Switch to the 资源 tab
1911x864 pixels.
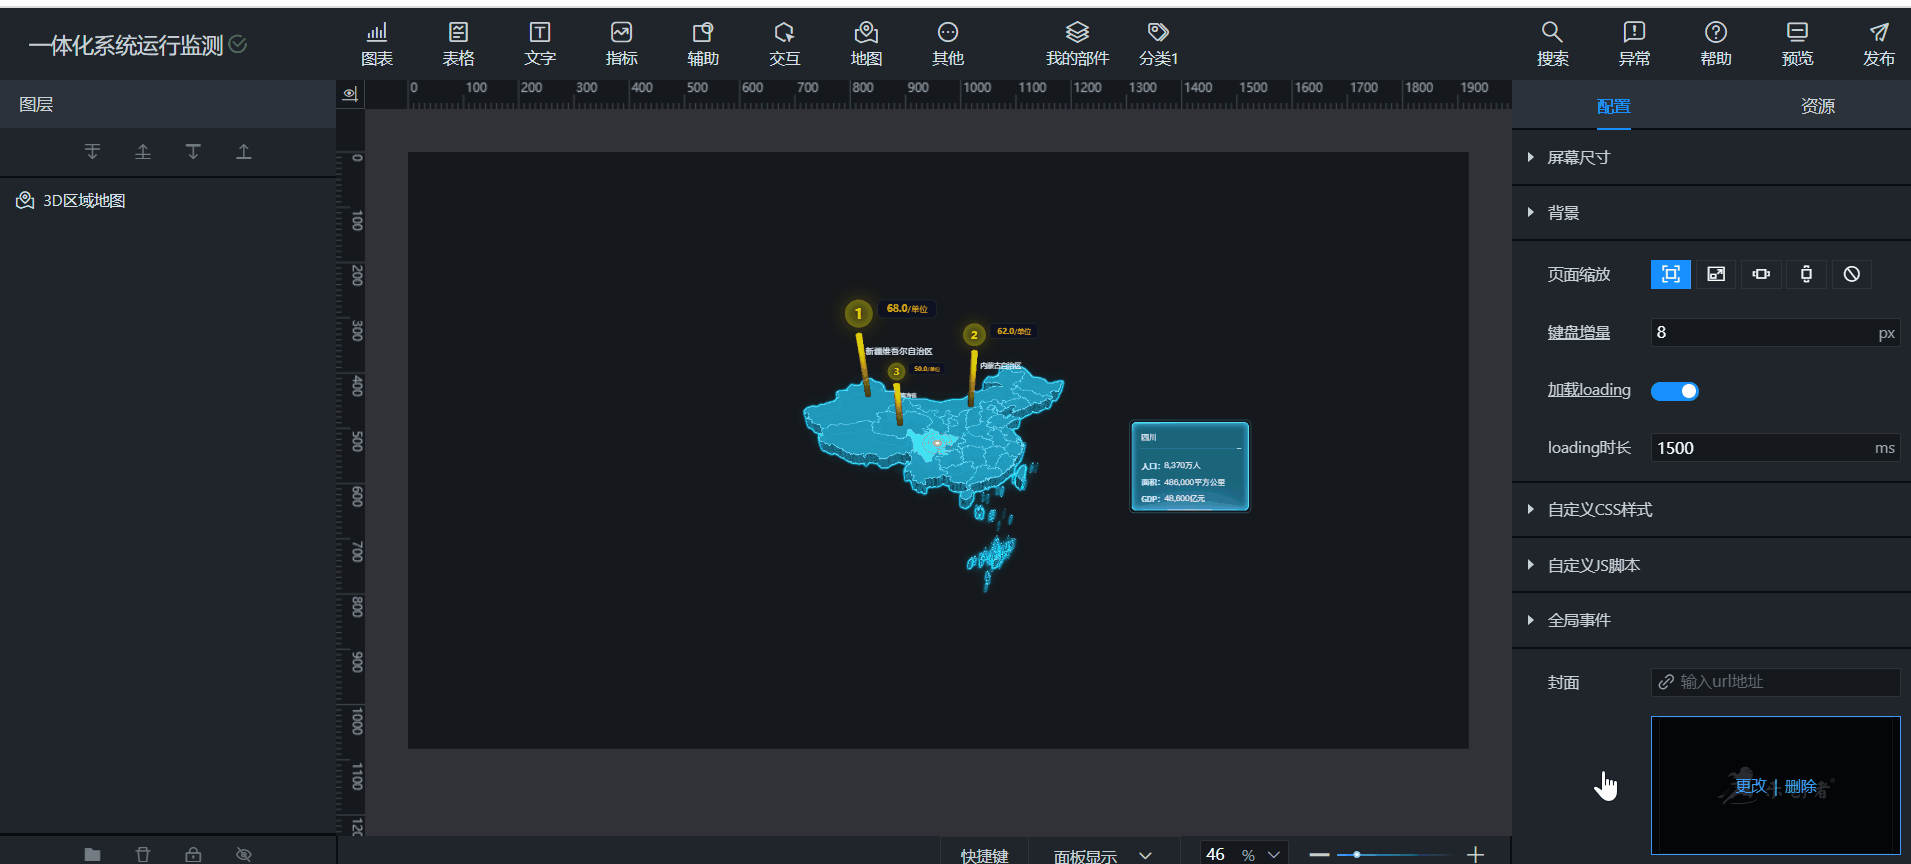(1817, 106)
